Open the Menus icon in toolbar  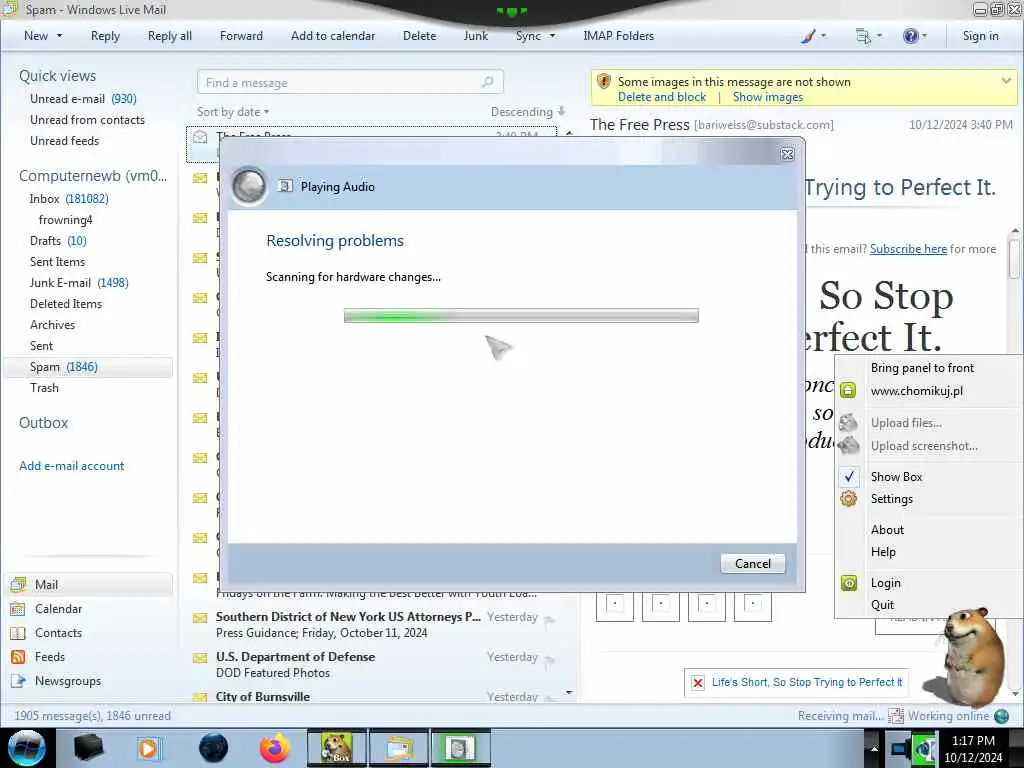coord(863,37)
